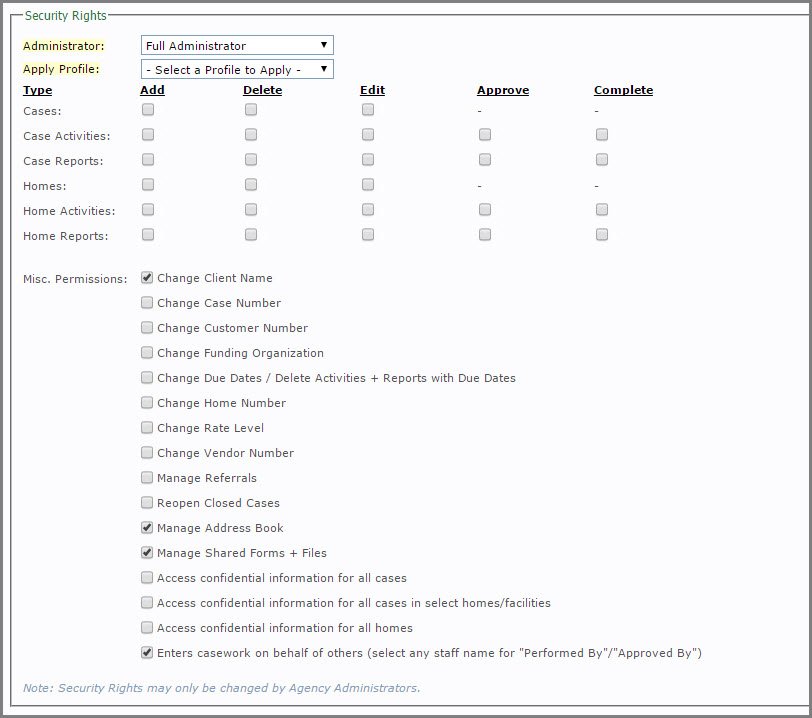Check Complete permission for Case Activities
The height and width of the screenshot is (718, 812).
pyautogui.click(x=602, y=135)
